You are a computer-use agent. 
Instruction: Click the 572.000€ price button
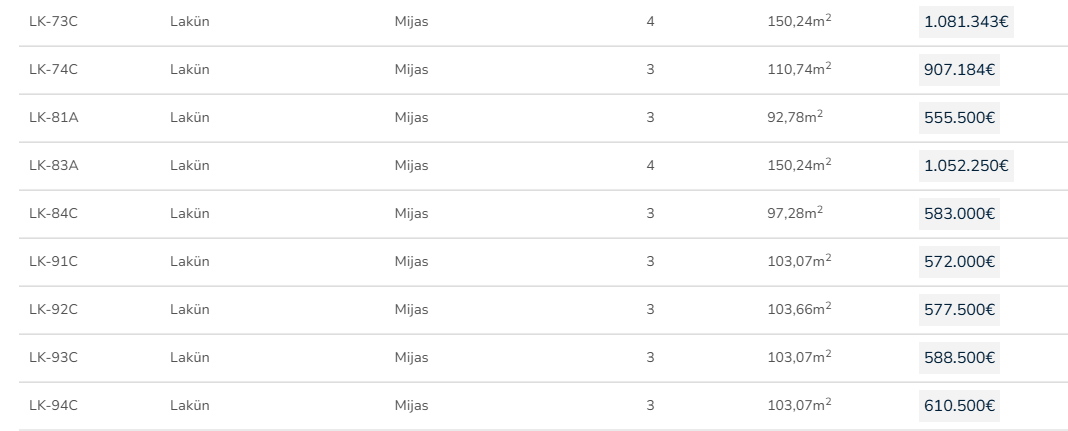[959, 261]
